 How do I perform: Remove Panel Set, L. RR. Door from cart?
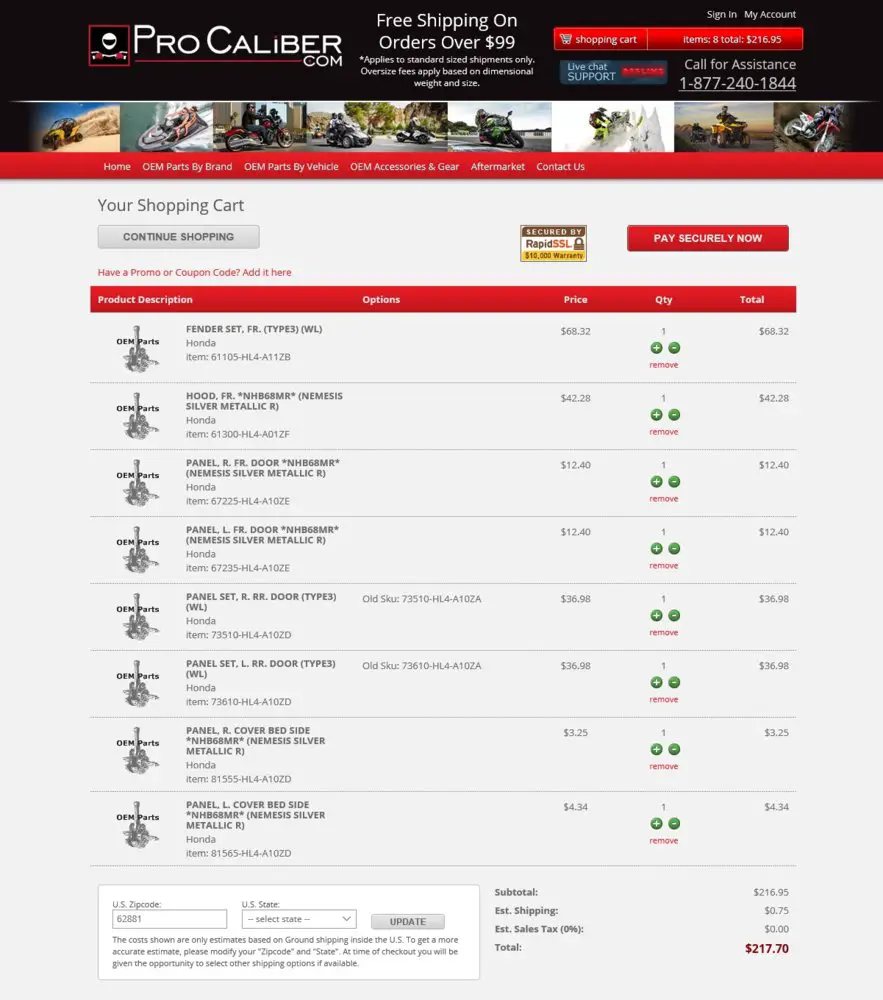pos(664,700)
